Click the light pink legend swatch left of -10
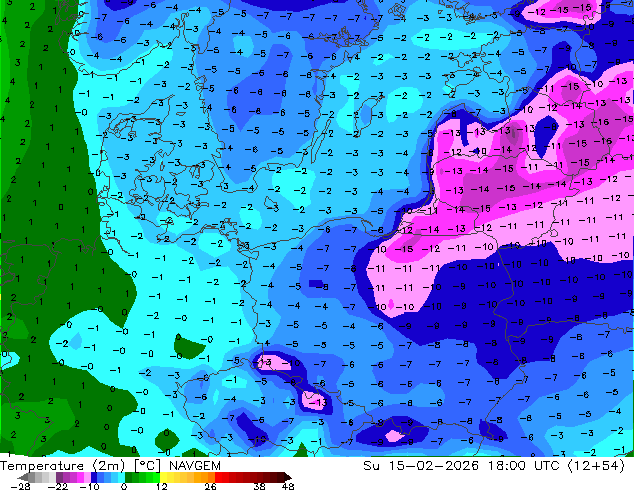Viewport: 634px width, 490px height. (87, 477)
